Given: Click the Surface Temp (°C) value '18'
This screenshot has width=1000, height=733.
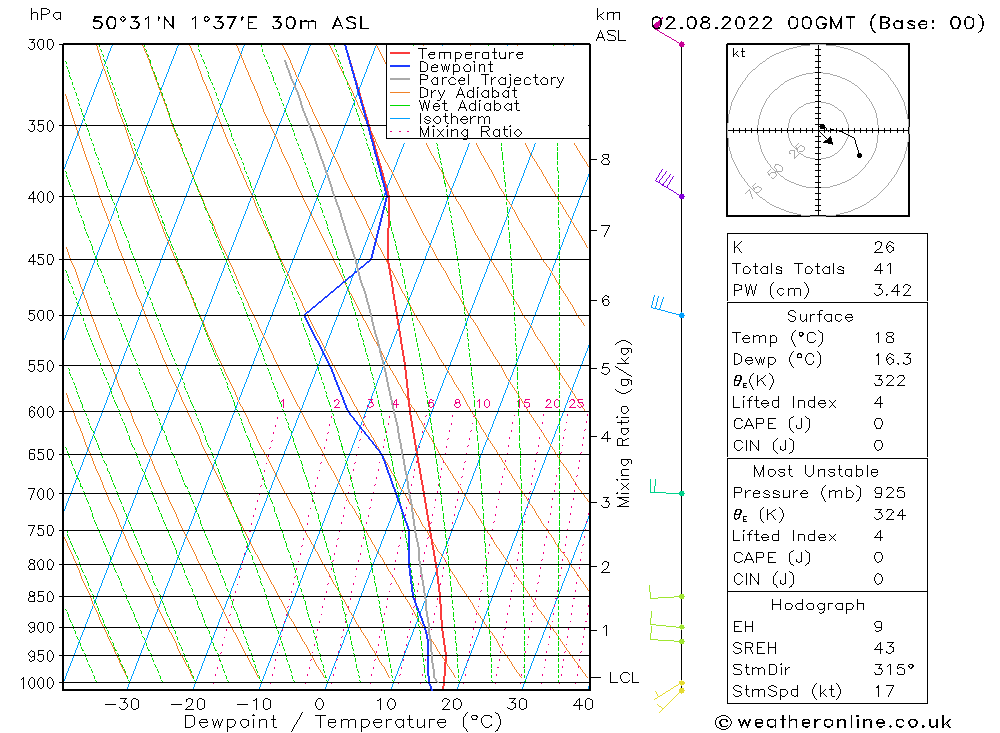Looking at the screenshot, I should pyautogui.click(x=885, y=338).
